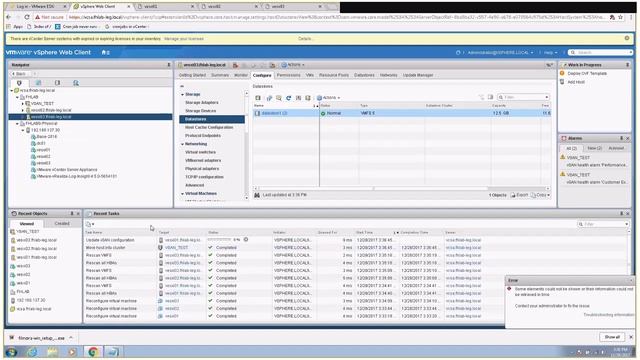Viewport: 640px width, 360px height.
Task: Switch to the Summary tab
Action: [x=220, y=75]
